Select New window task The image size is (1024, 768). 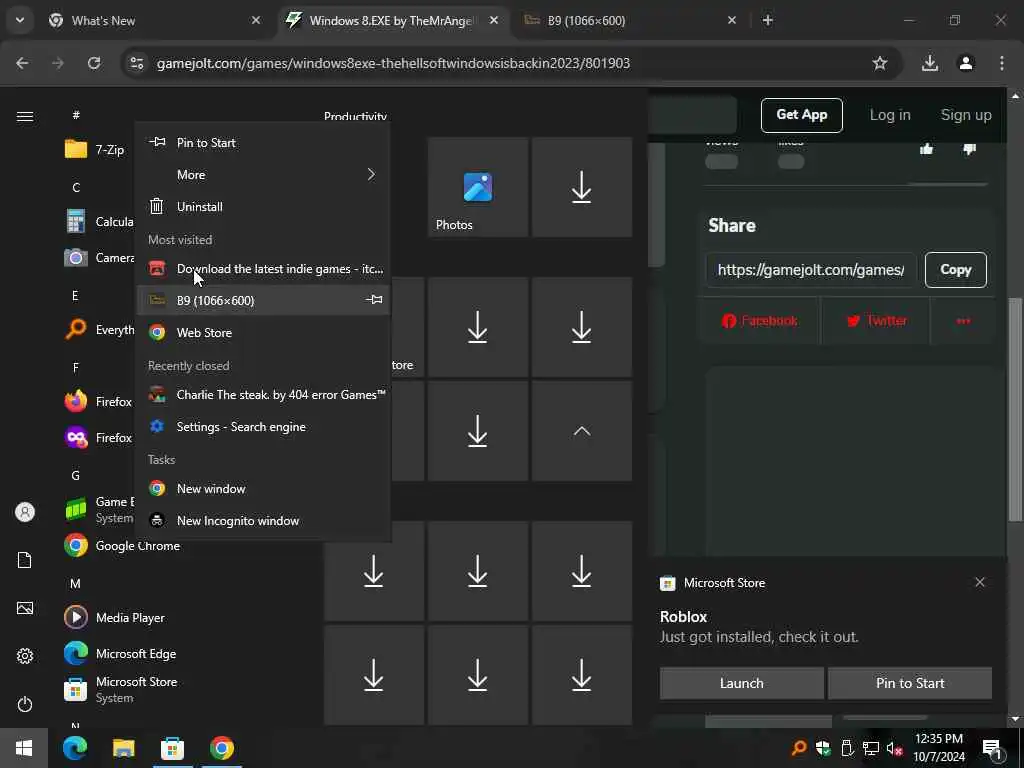[263, 488]
